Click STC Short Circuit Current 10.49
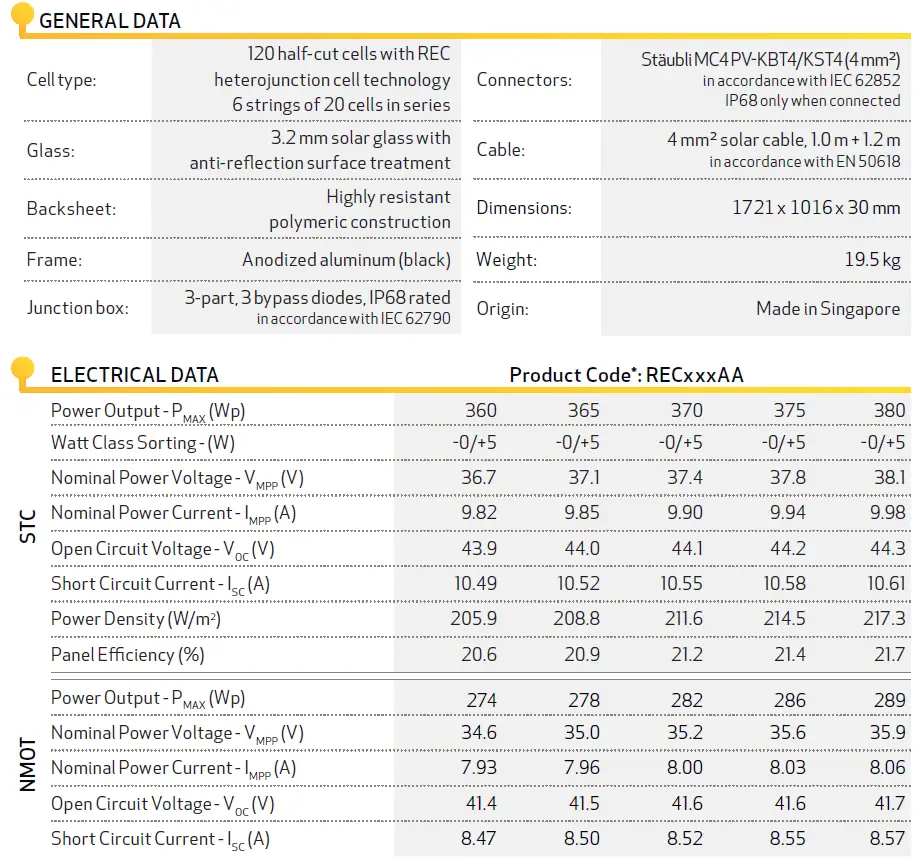The image size is (919, 862). (x=475, y=584)
